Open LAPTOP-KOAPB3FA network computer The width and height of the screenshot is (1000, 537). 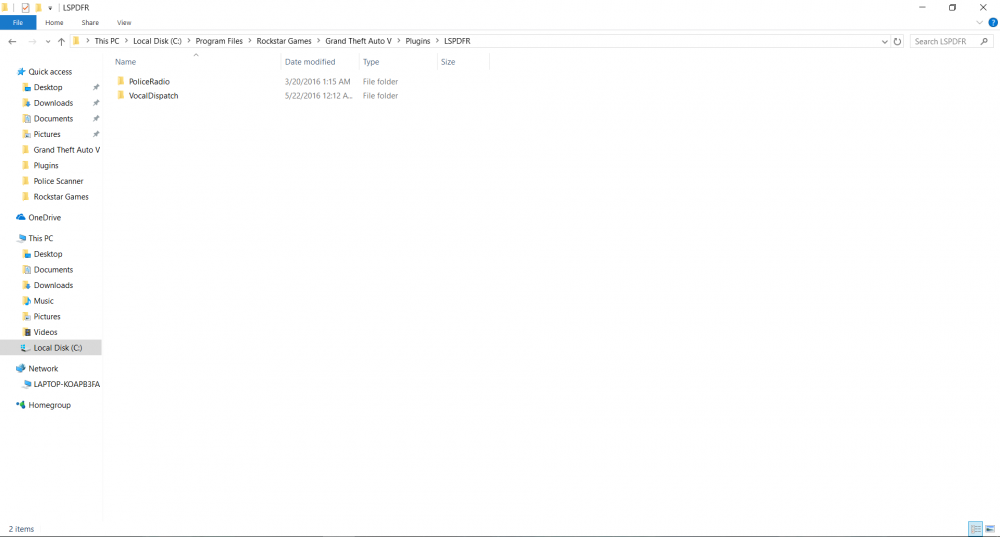tap(66, 385)
